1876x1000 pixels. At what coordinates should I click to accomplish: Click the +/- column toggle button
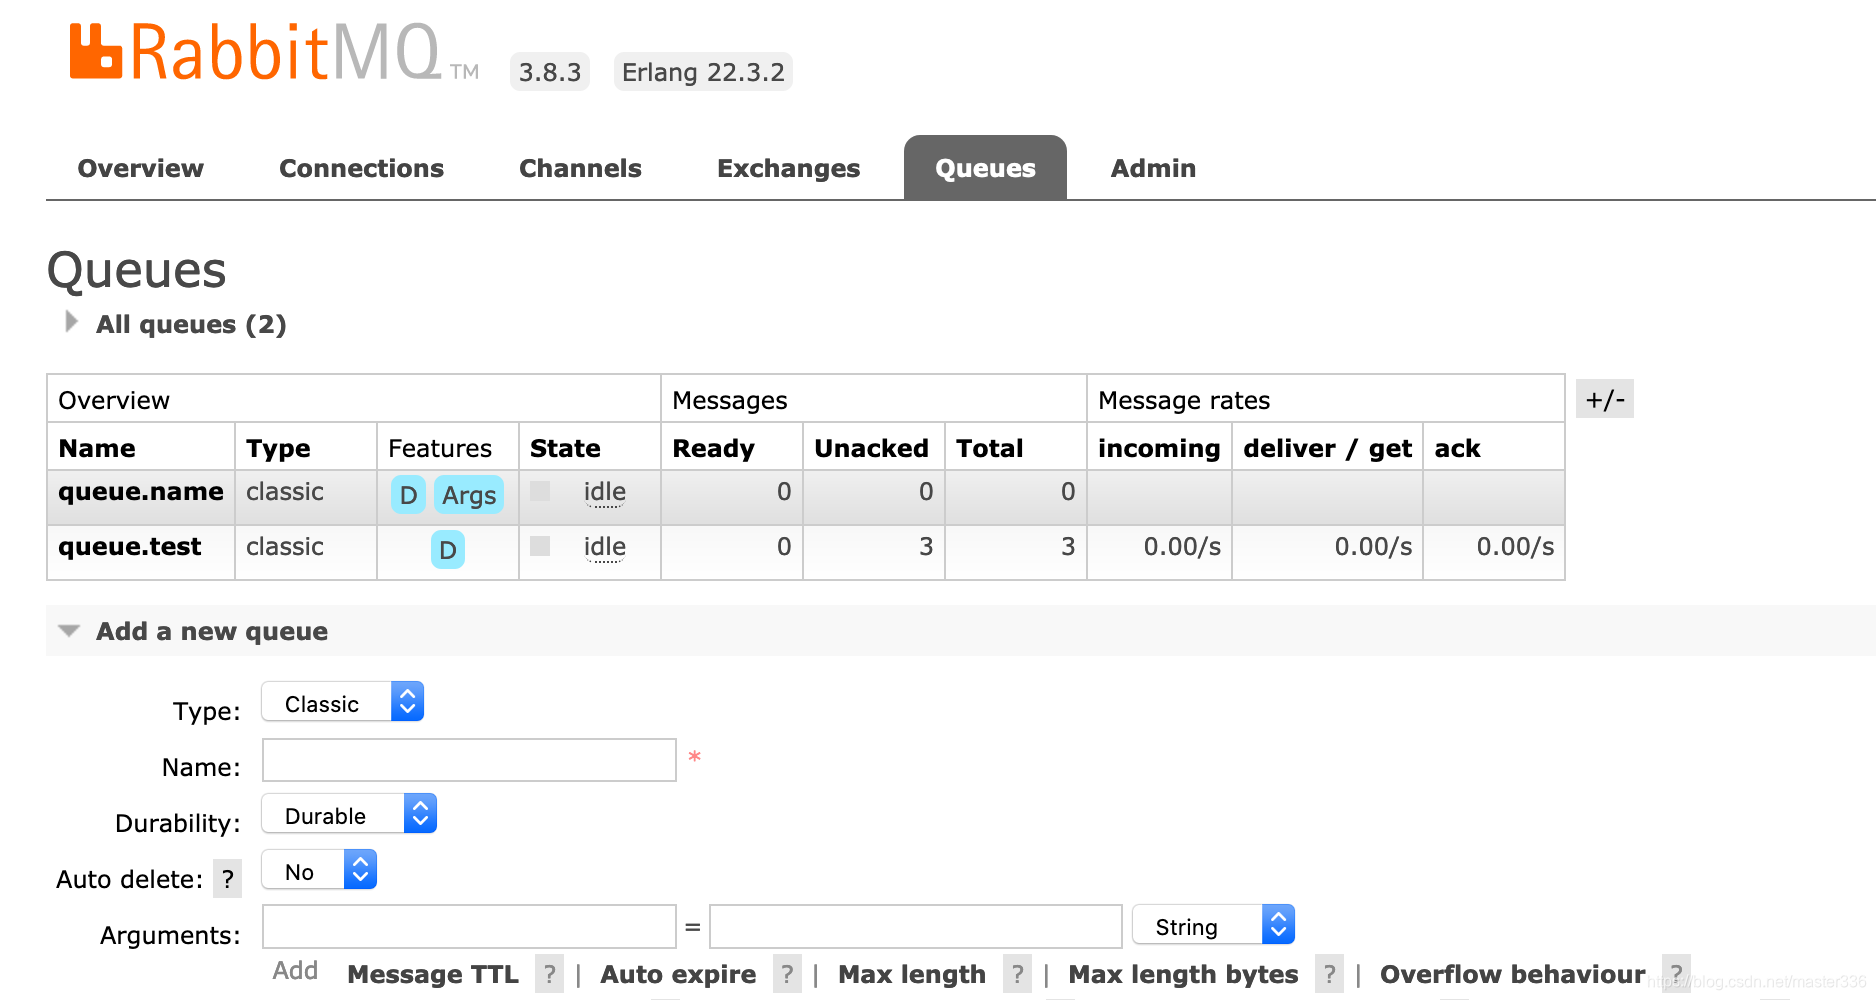[1605, 399]
